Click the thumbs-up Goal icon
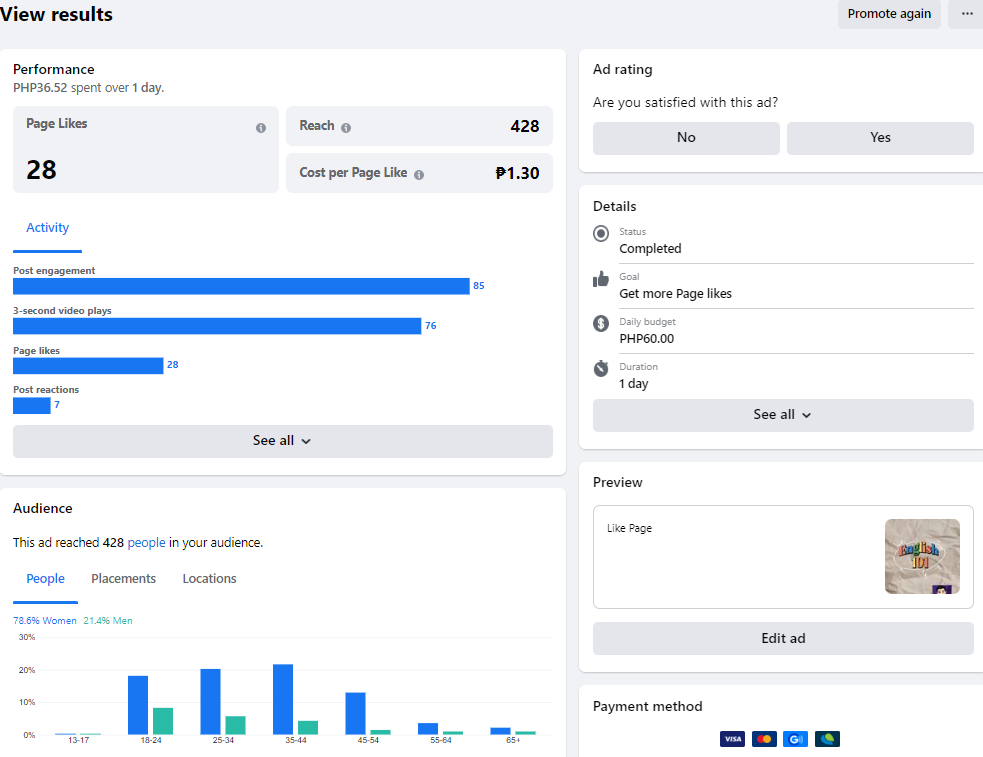The image size is (983, 757). [601, 279]
